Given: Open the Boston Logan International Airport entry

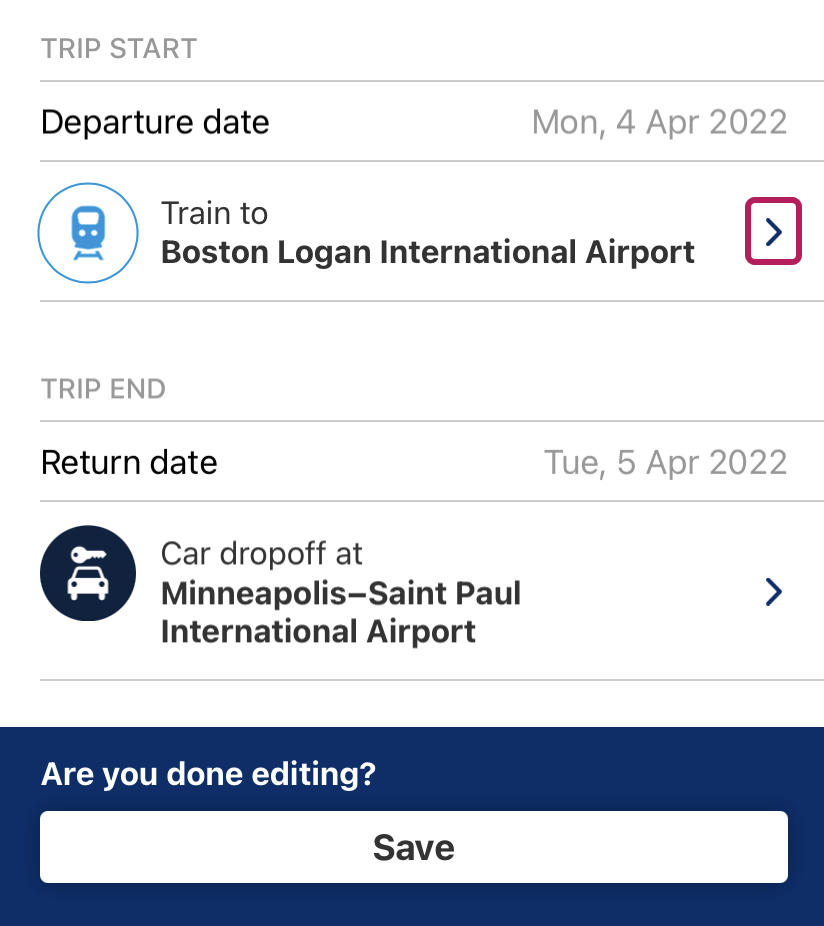Looking at the screenshot, I should click(428, 252).
